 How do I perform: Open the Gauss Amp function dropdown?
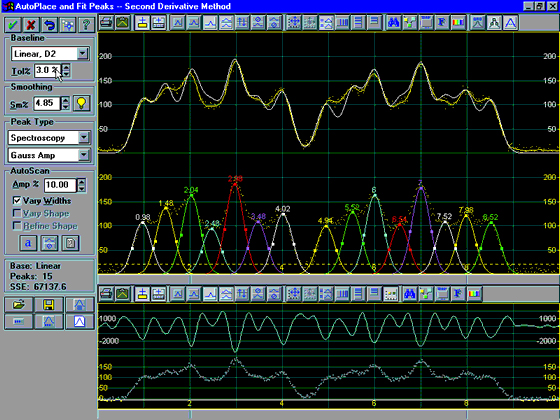pos(84,155)
